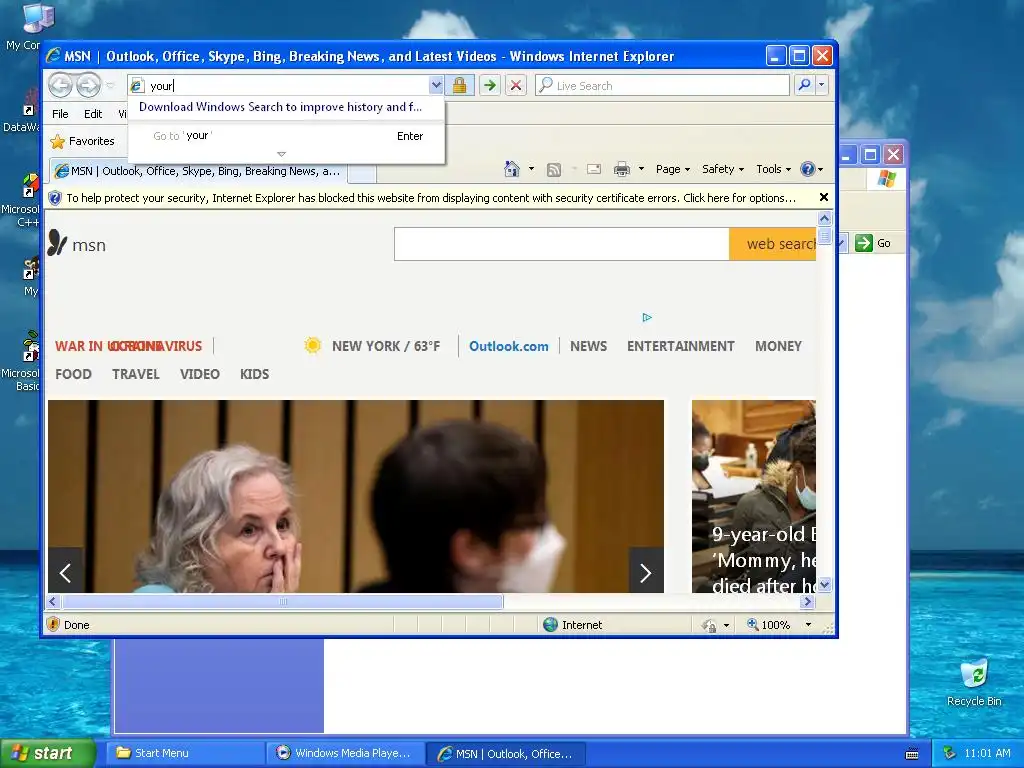Click the Read Mail envelope icon
This screenshot has width=1024, height=768.
(594, 169)
